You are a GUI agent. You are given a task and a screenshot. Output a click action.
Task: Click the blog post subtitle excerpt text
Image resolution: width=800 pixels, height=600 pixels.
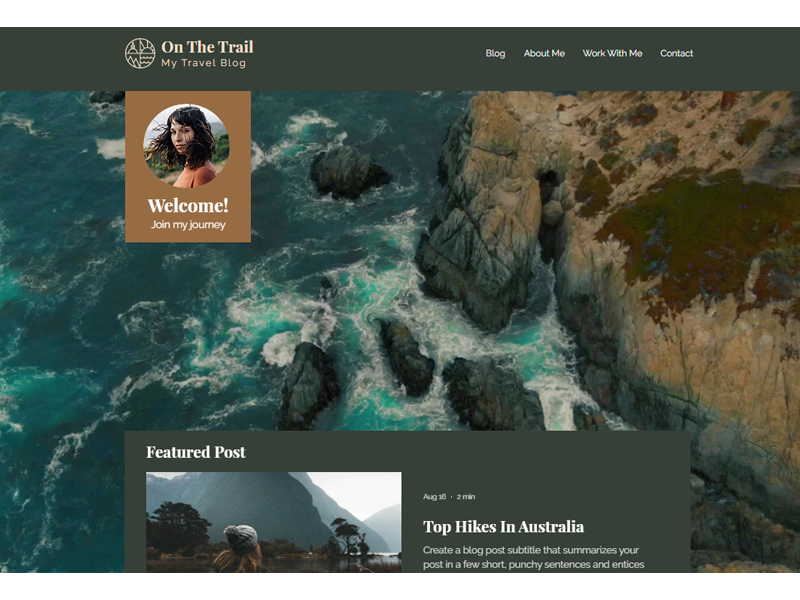click(534, 557)
